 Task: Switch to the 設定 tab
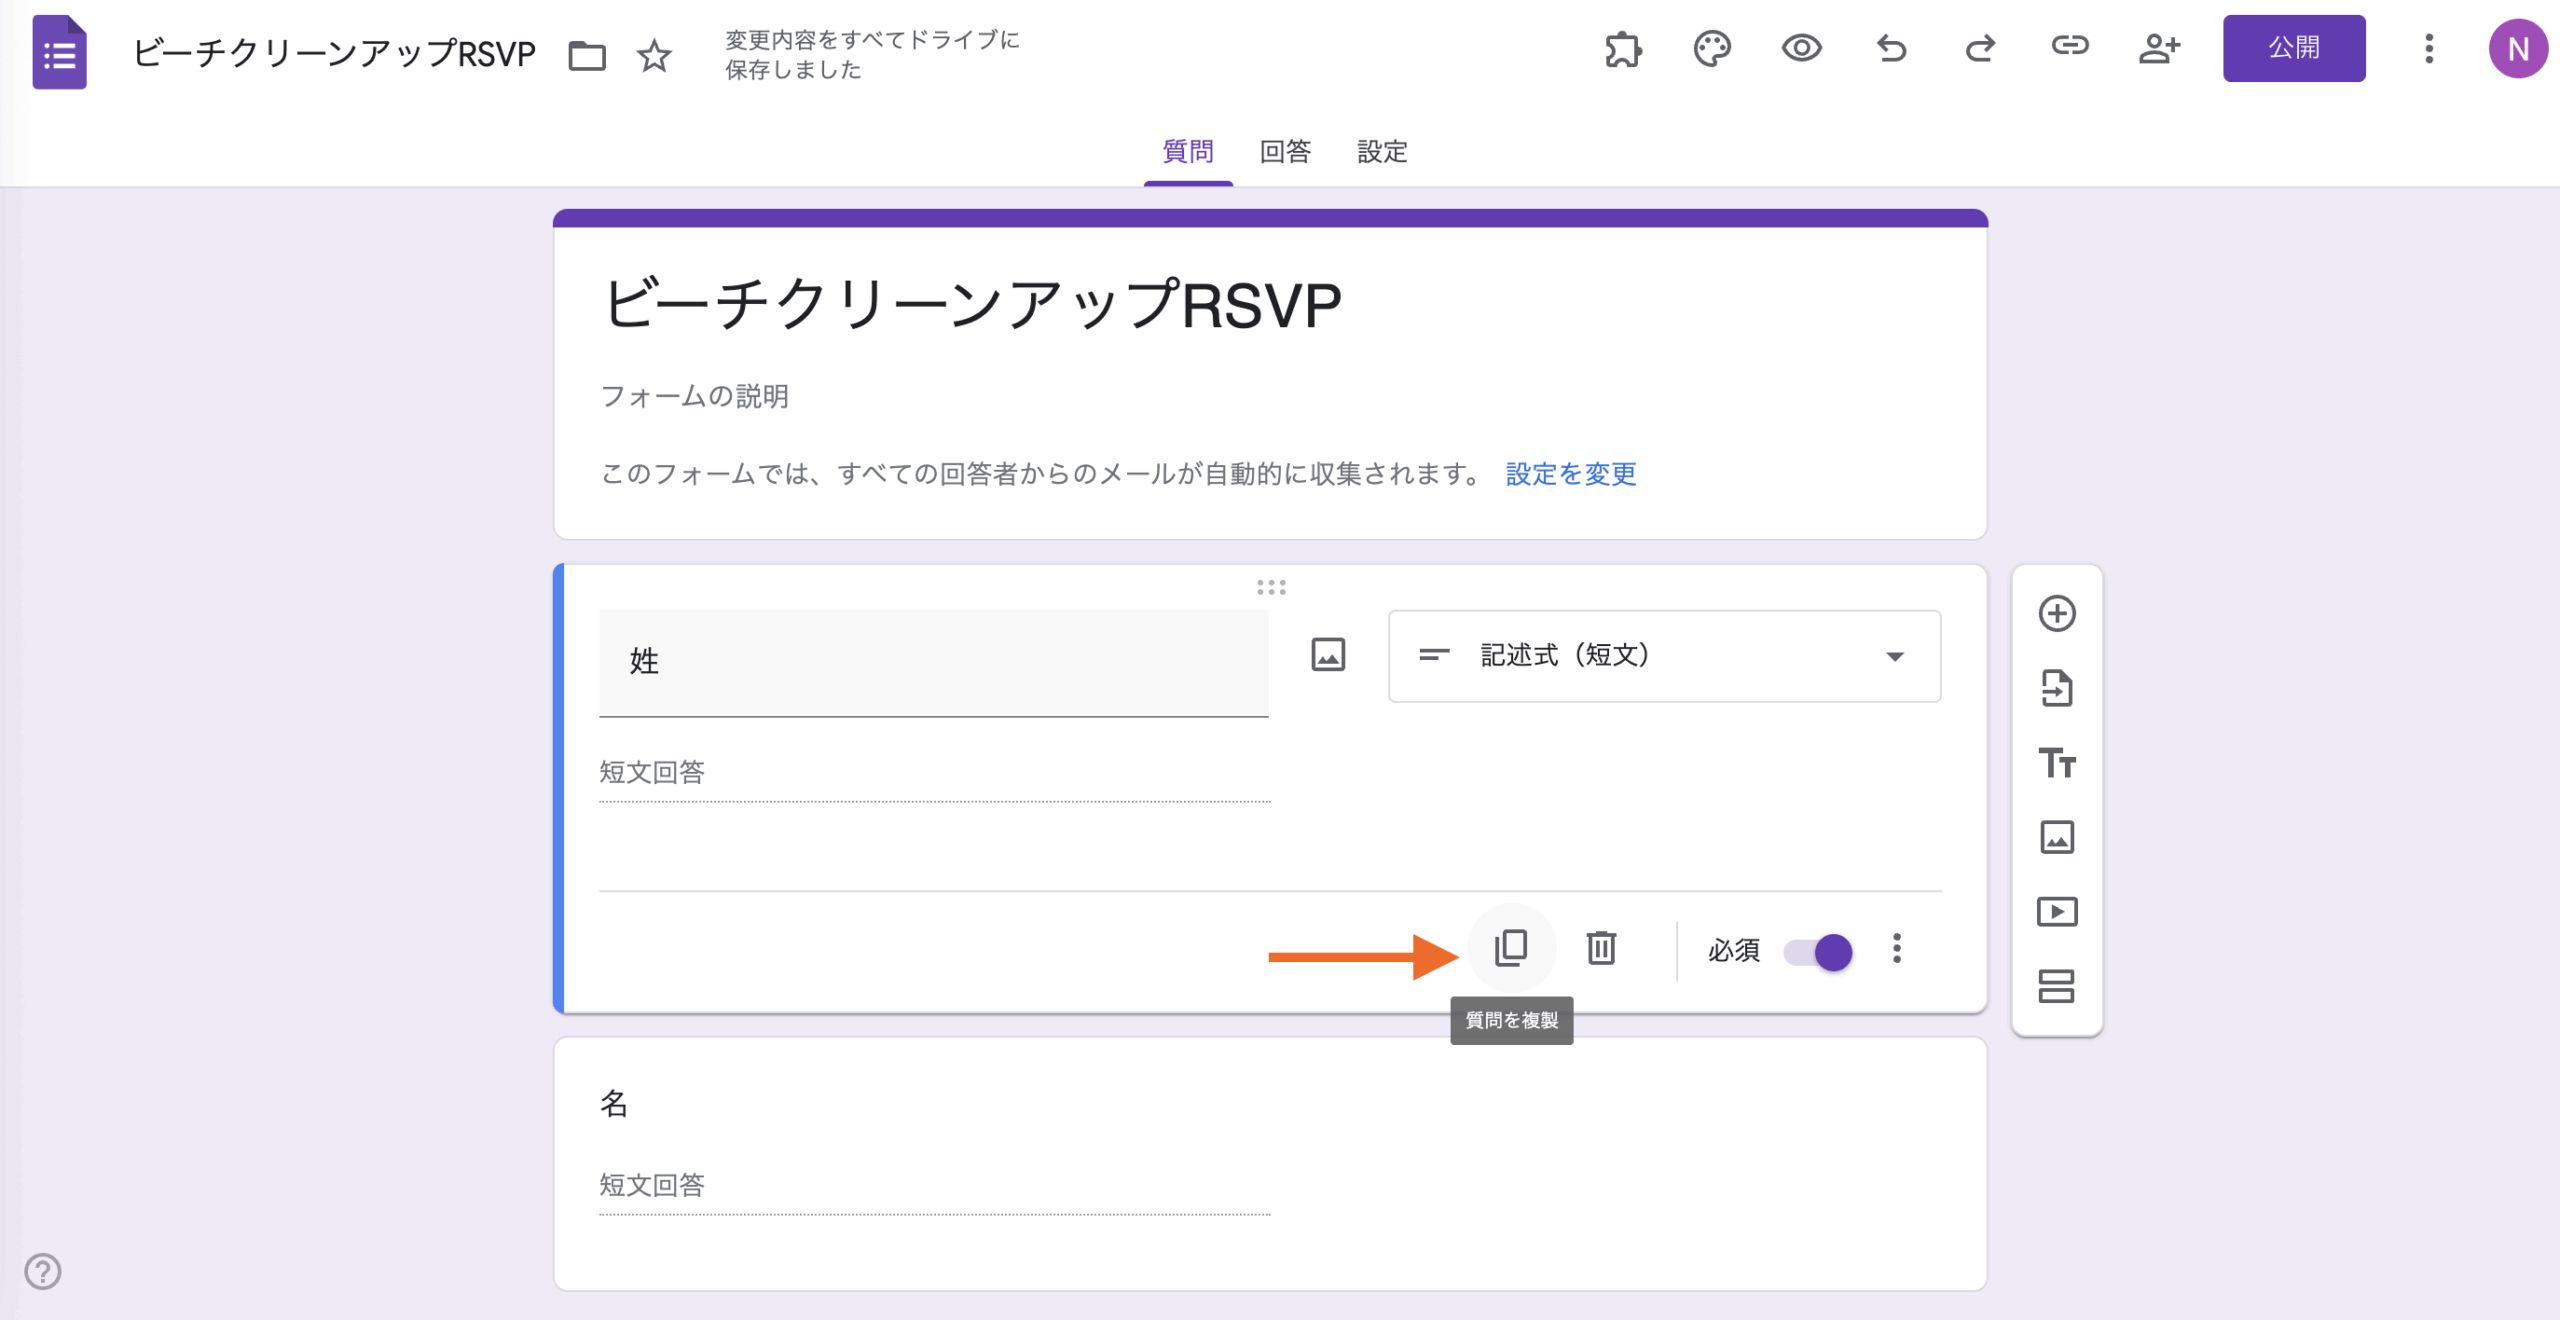tap(1382, 151)
